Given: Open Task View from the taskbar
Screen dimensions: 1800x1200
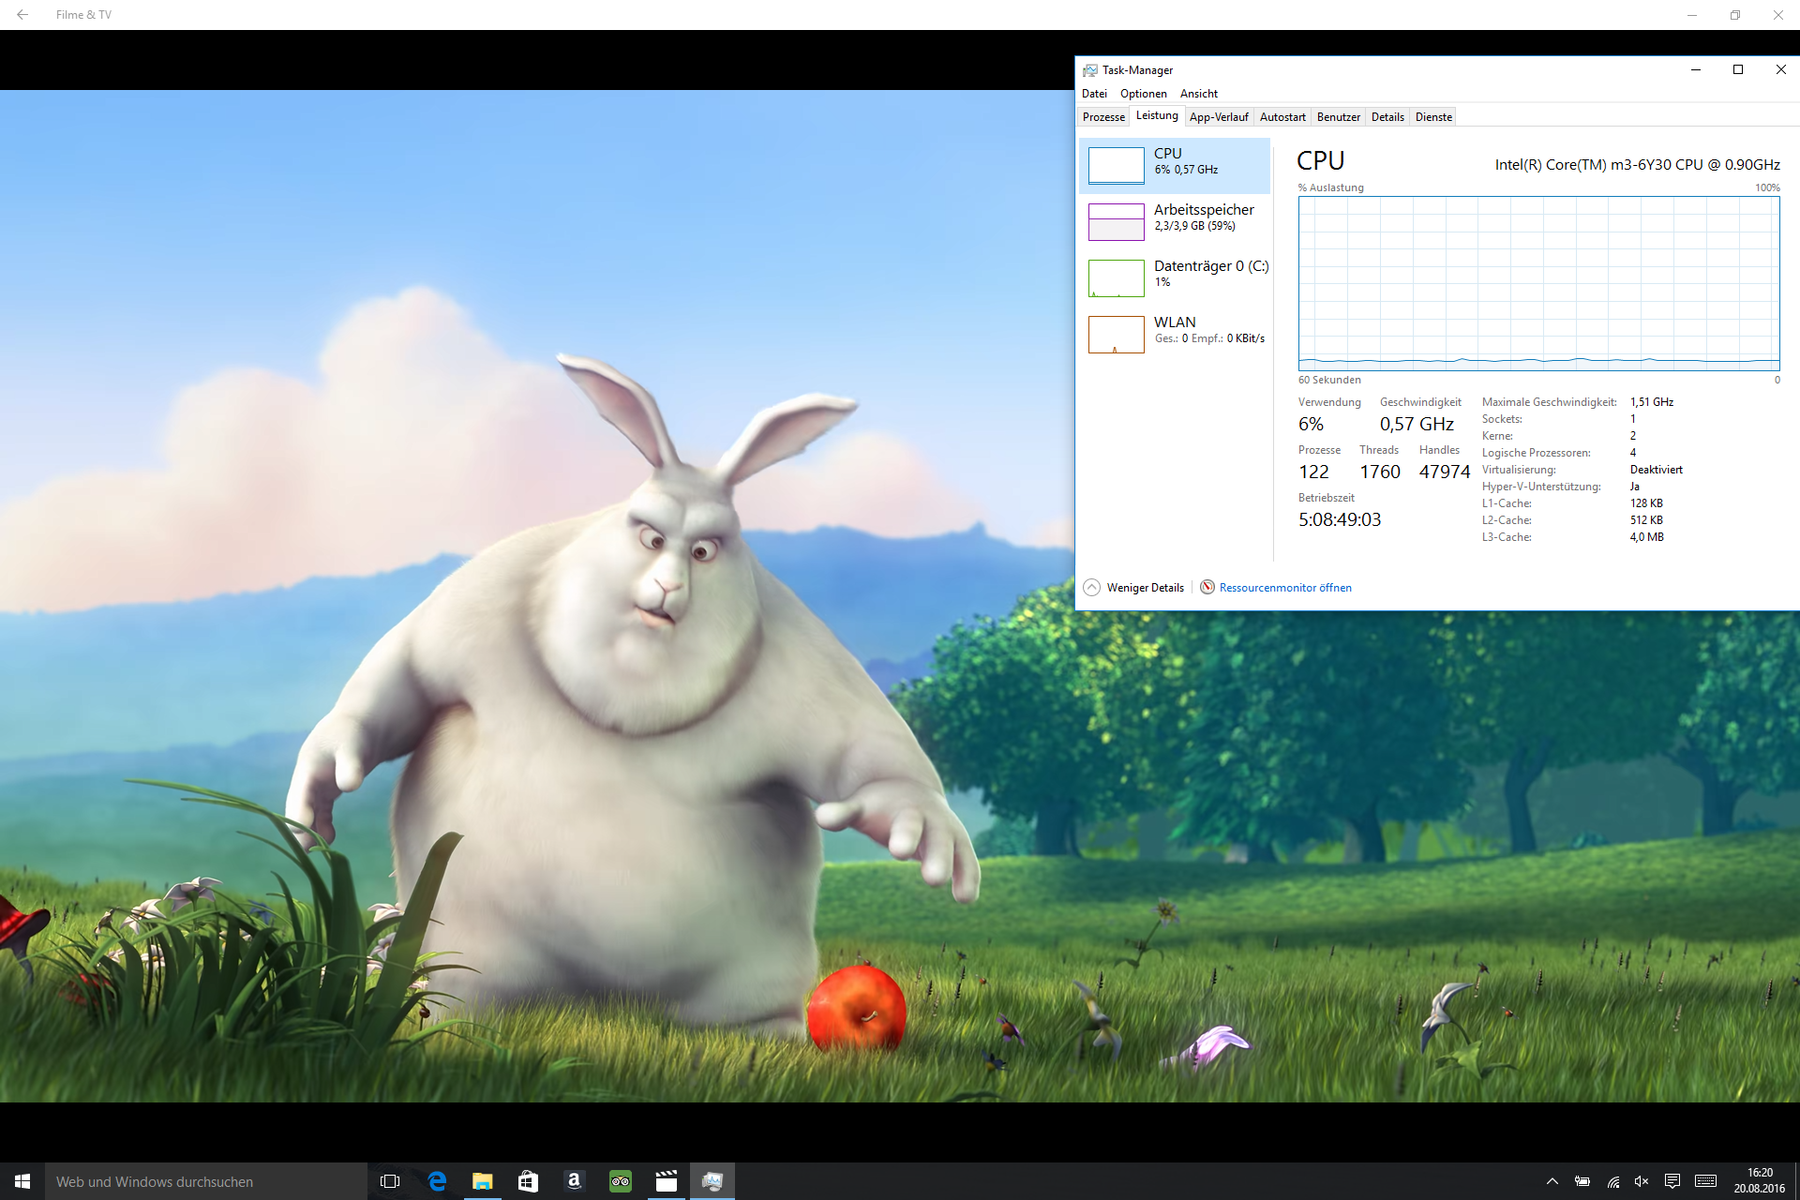Looking at the screenshot, I should pyautogui.click(x=390, y=1181).
